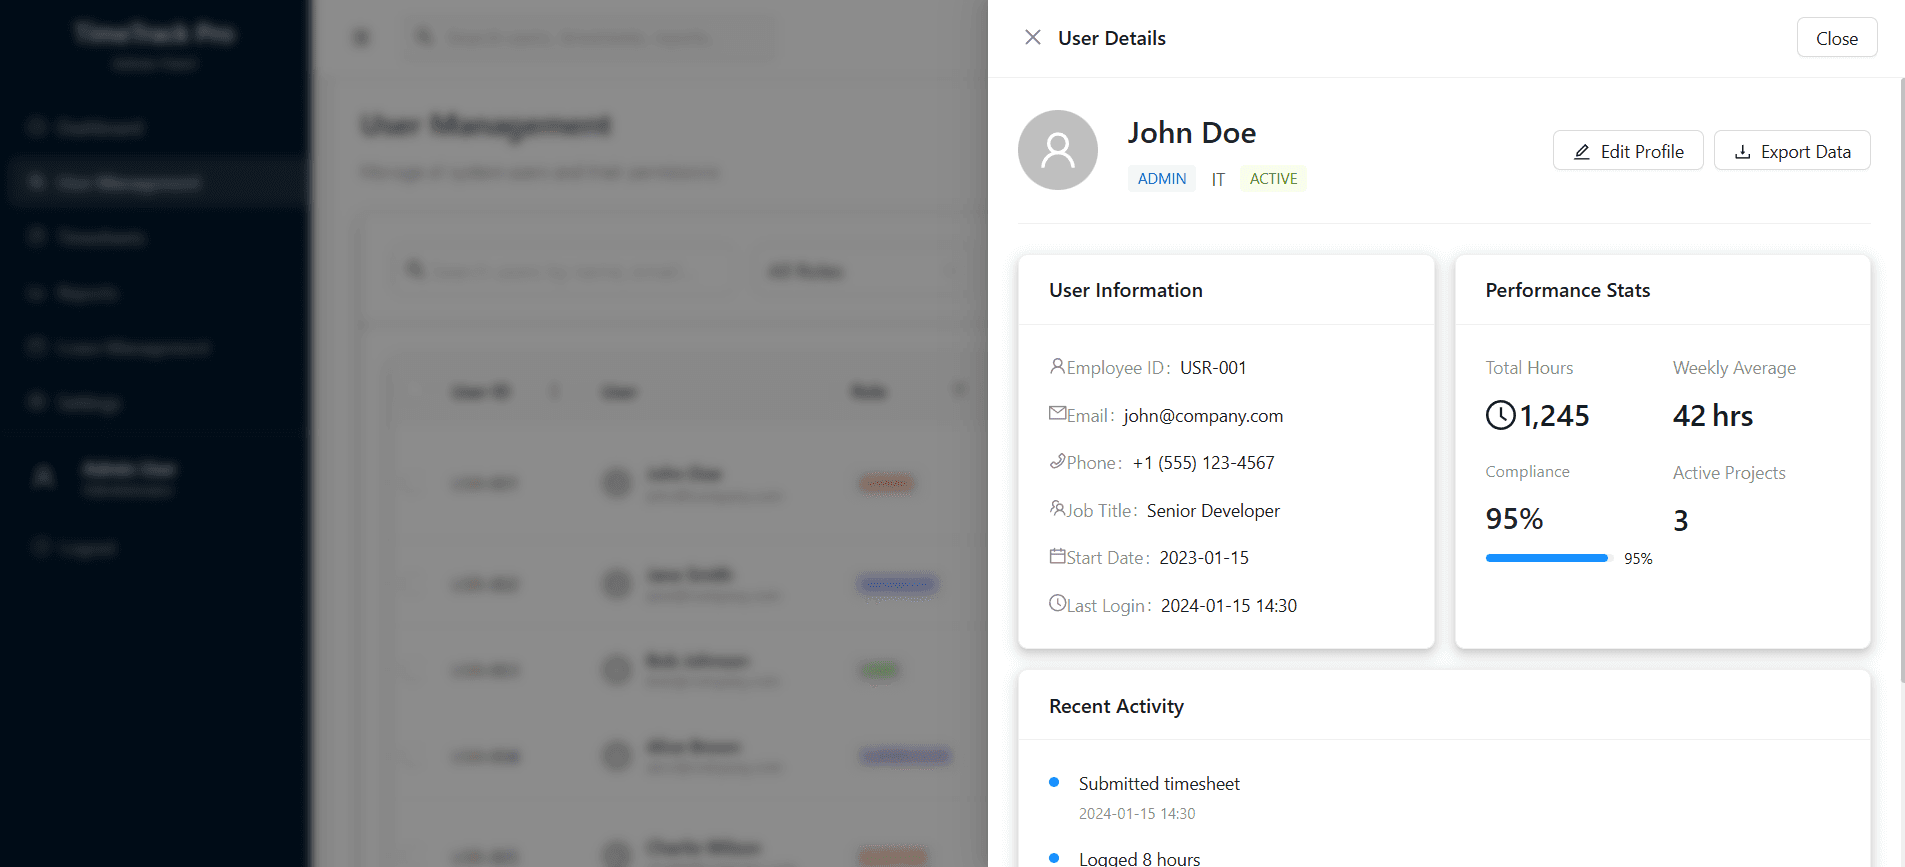Select last login 2024-01-15 14:30 value

click(x=1228, y=606)
